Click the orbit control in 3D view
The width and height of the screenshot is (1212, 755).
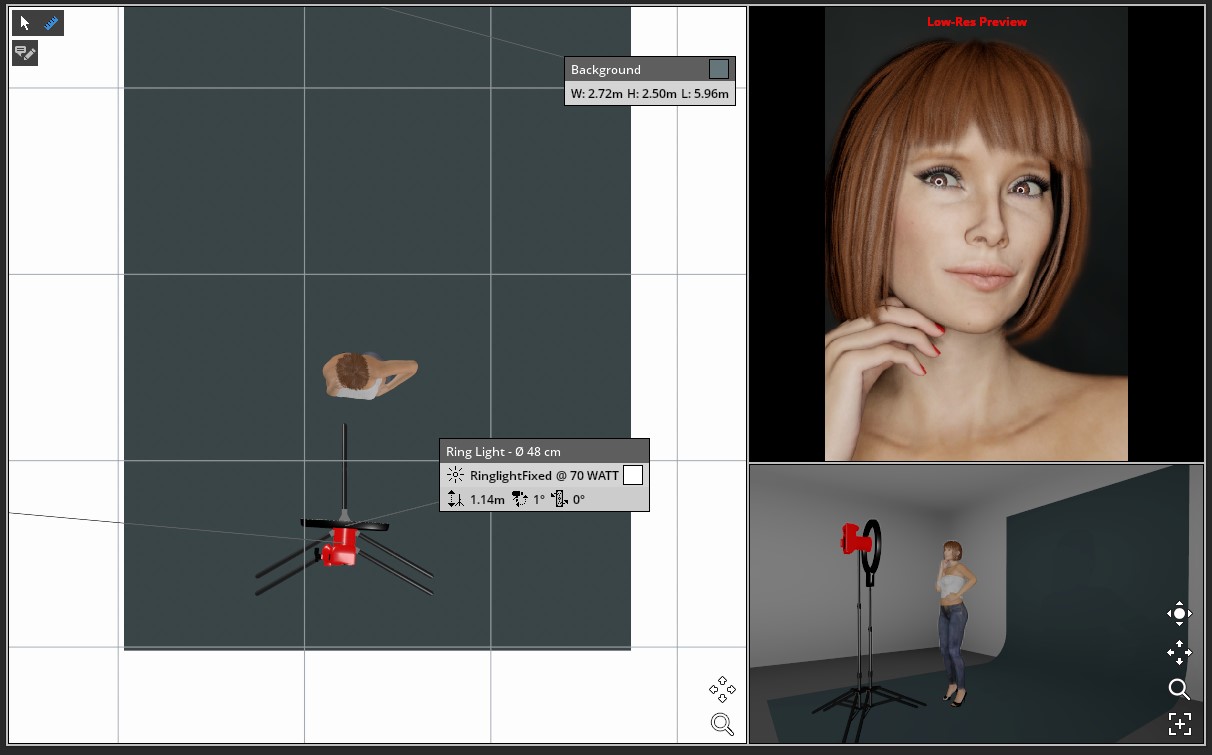pos(1179,614)
